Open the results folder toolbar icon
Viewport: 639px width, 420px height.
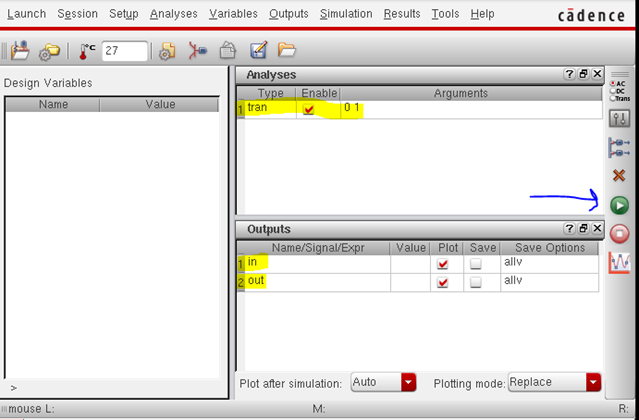(286, 50)
